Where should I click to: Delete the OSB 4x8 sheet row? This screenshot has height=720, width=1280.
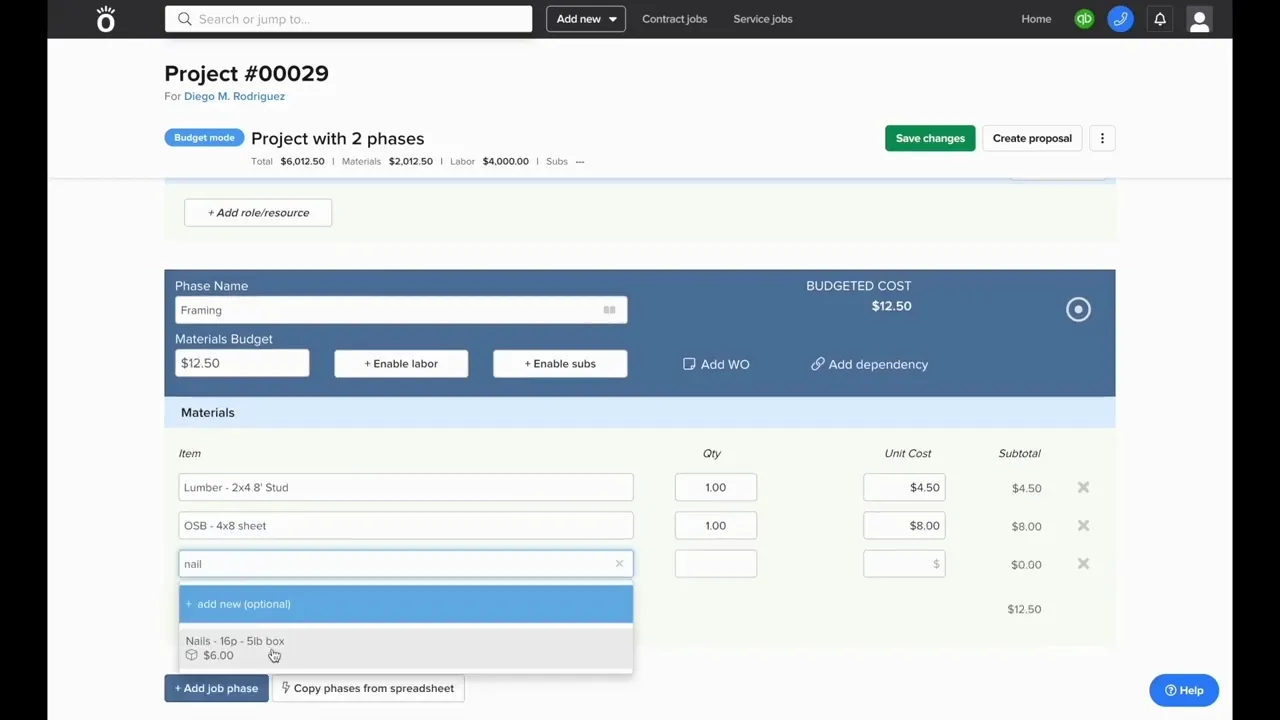tap(1083, 526)
